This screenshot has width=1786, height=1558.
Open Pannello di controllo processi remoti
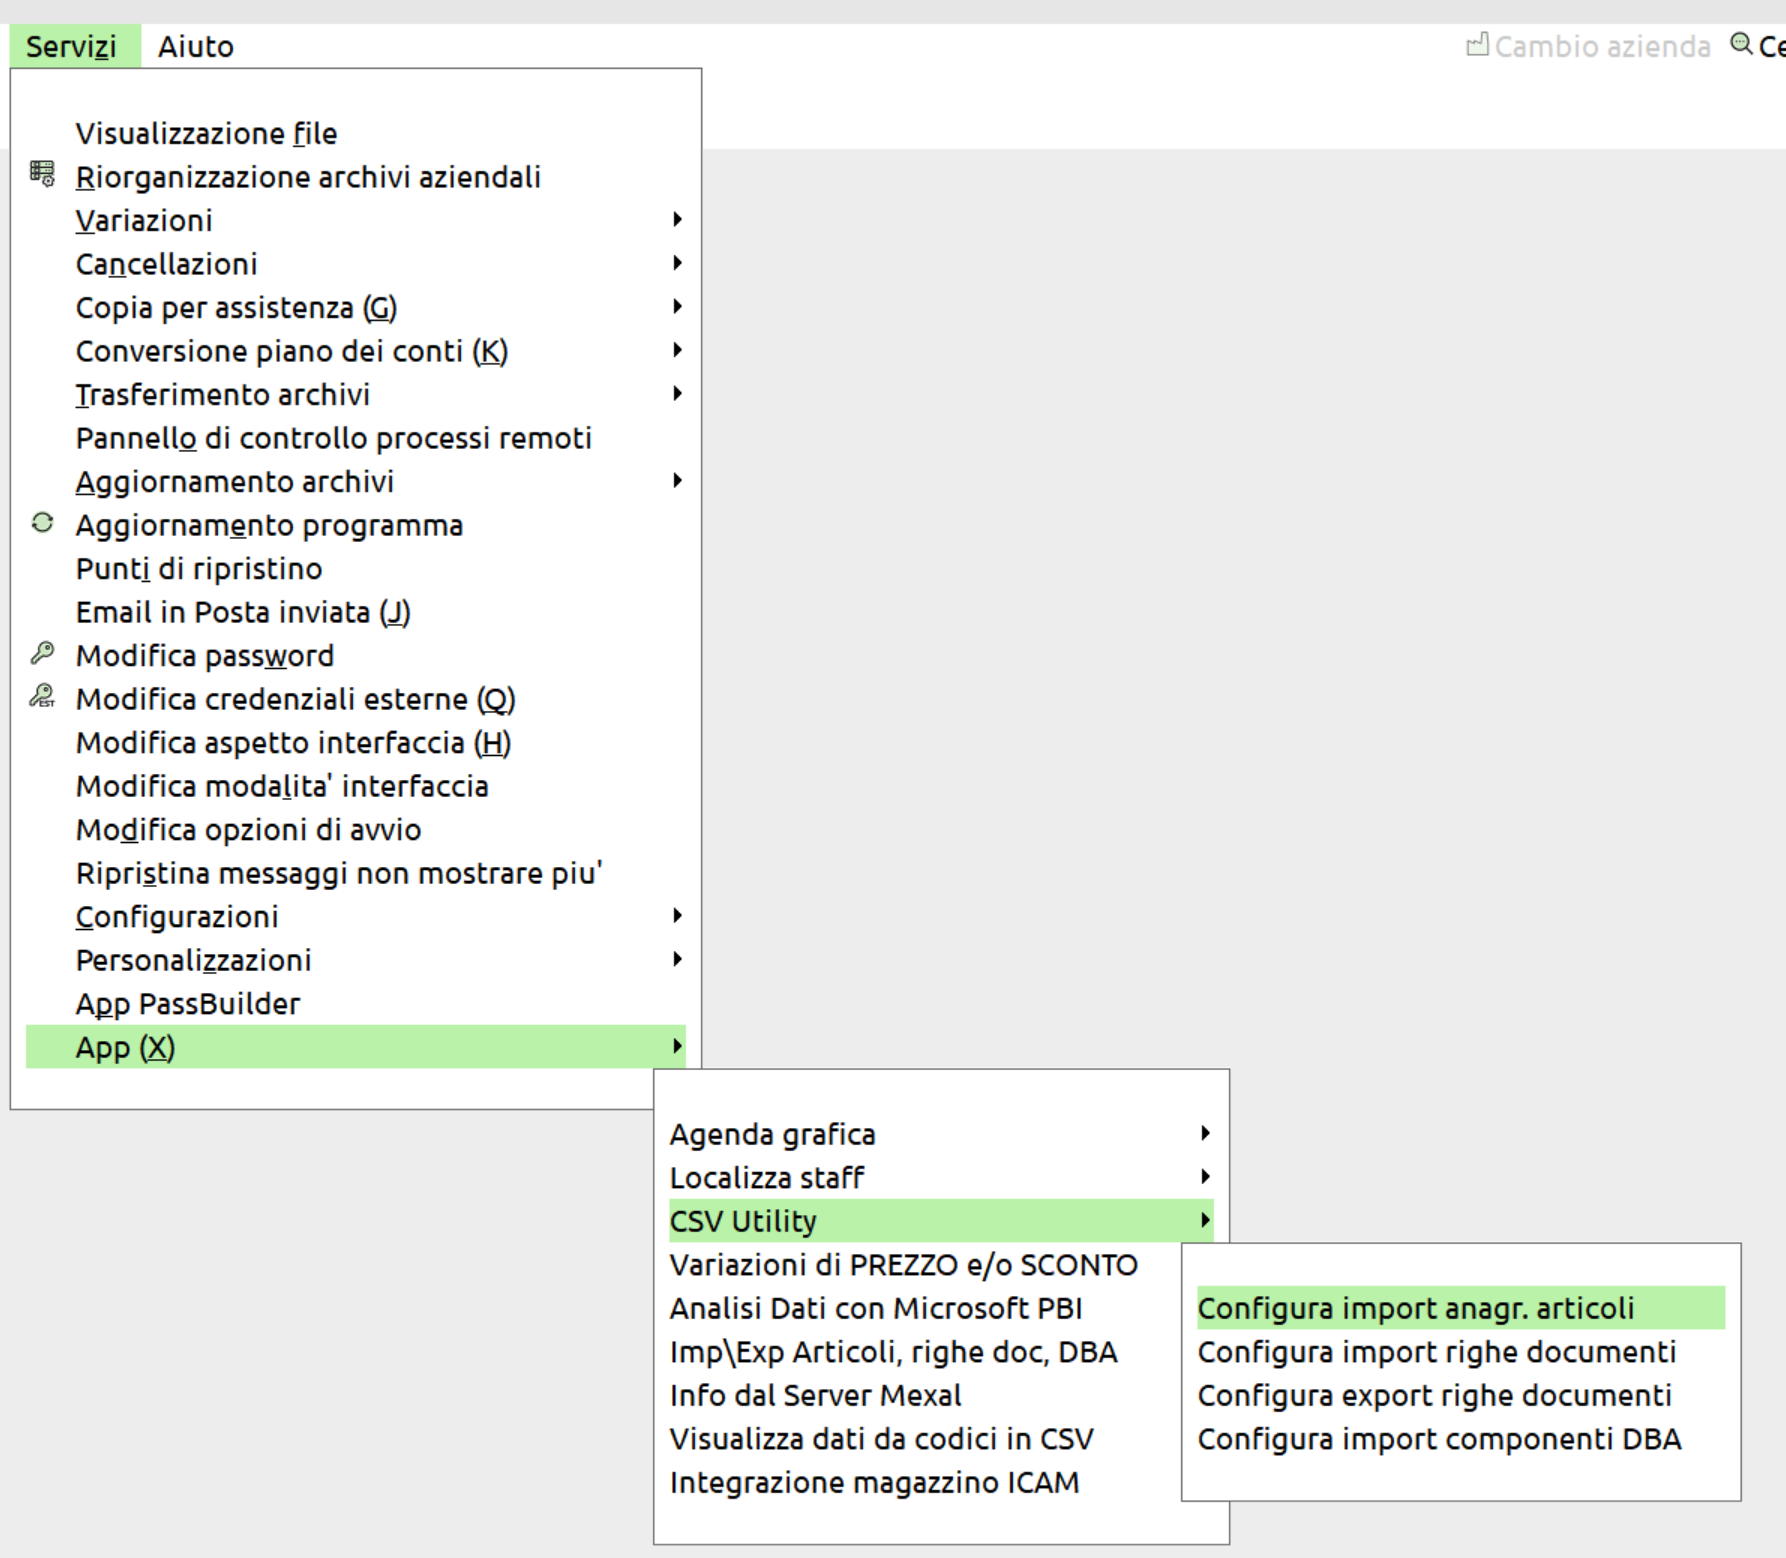[334, 438]
